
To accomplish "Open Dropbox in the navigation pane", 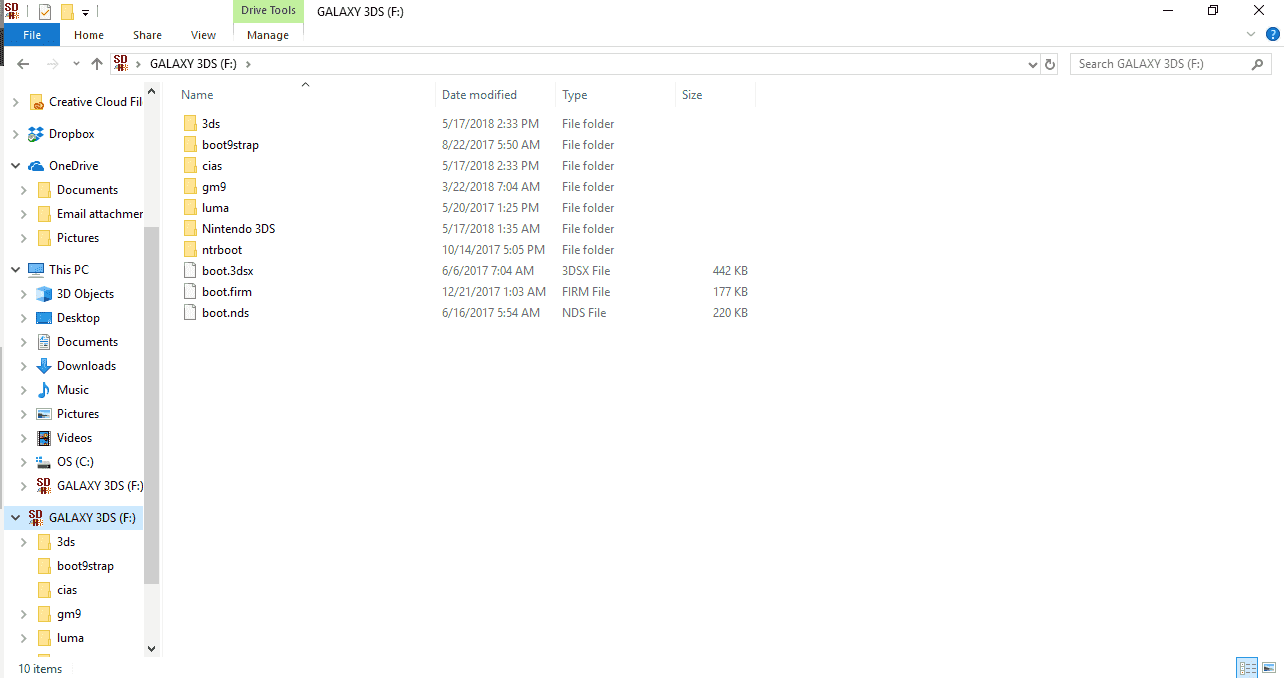I will pos(71,134).
